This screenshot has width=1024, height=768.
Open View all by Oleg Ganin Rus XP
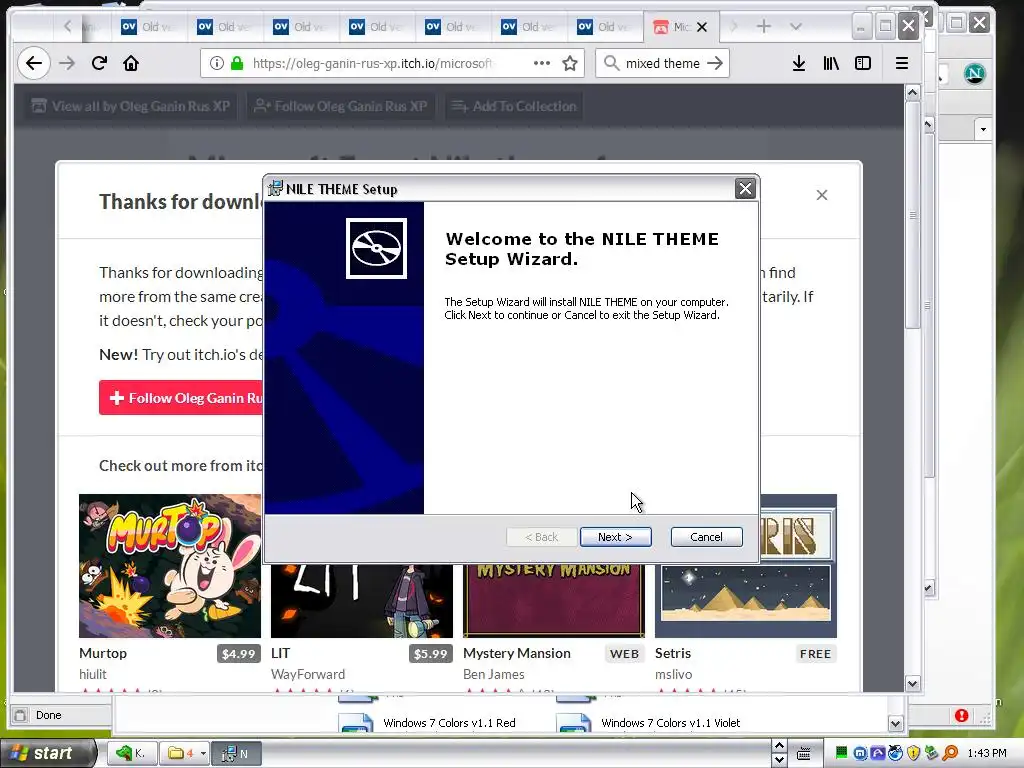tap(131, 106)
